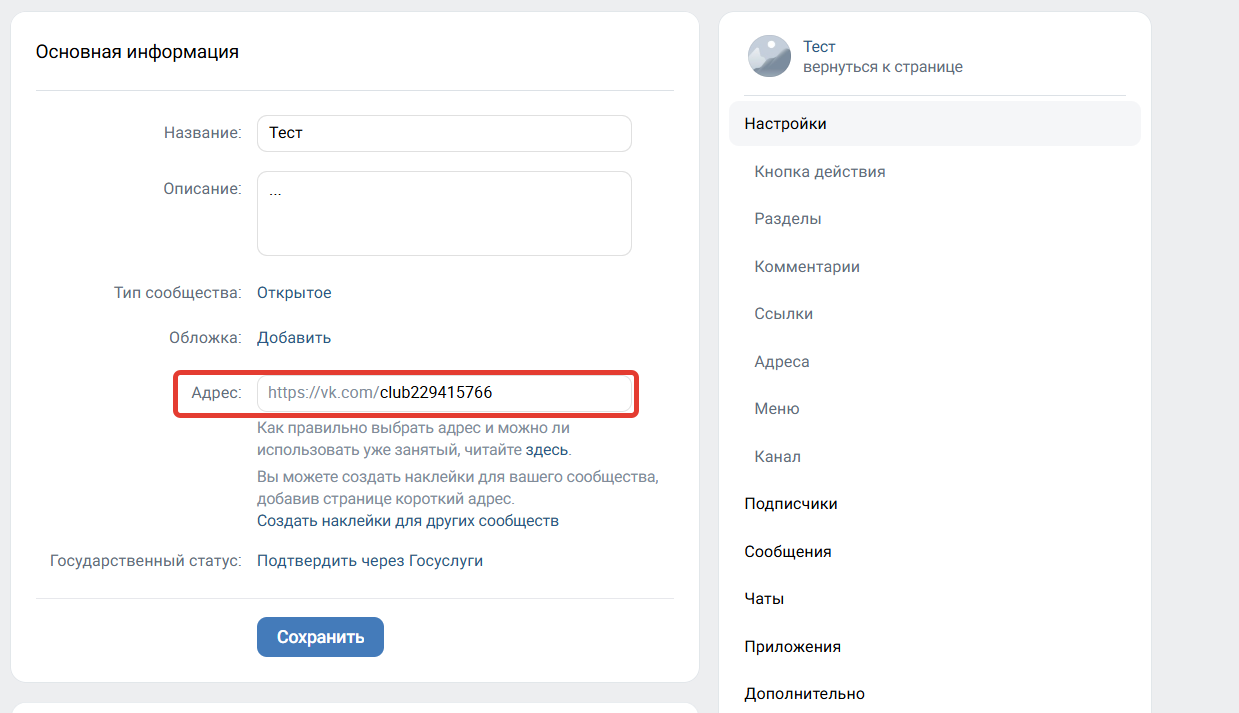
Task: Click the Тест community avatar thumbnail
Action: tap(769, 56)
